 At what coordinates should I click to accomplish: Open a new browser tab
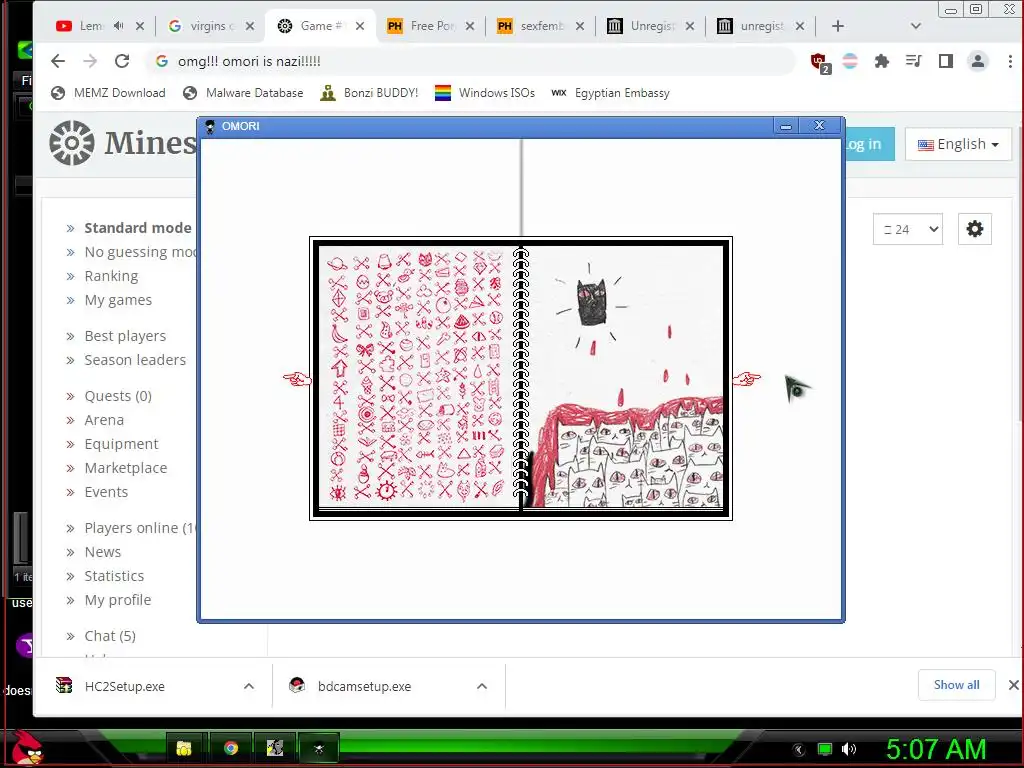click(838, 26)
